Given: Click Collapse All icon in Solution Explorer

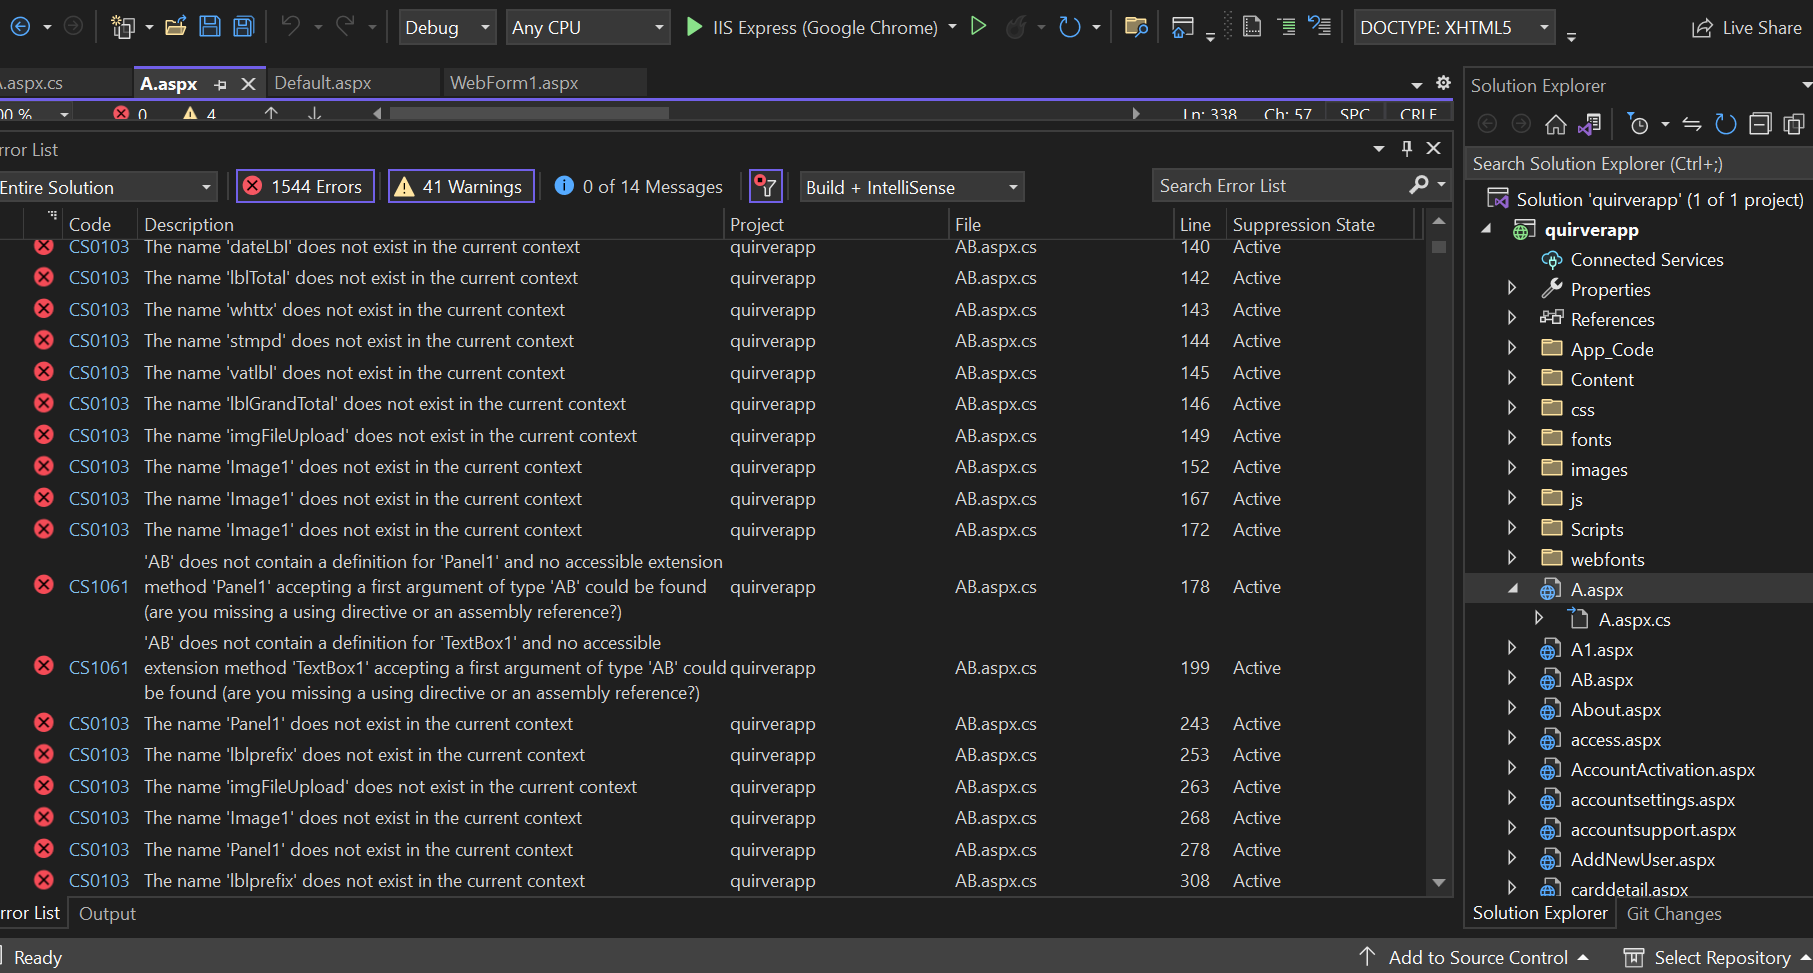Looking at the screenshot, I should pos(1760,124).
